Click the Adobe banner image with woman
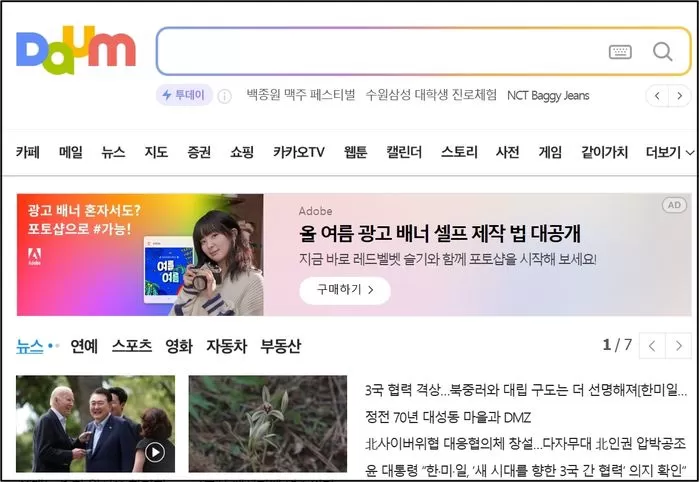 (x=140, y=255)
